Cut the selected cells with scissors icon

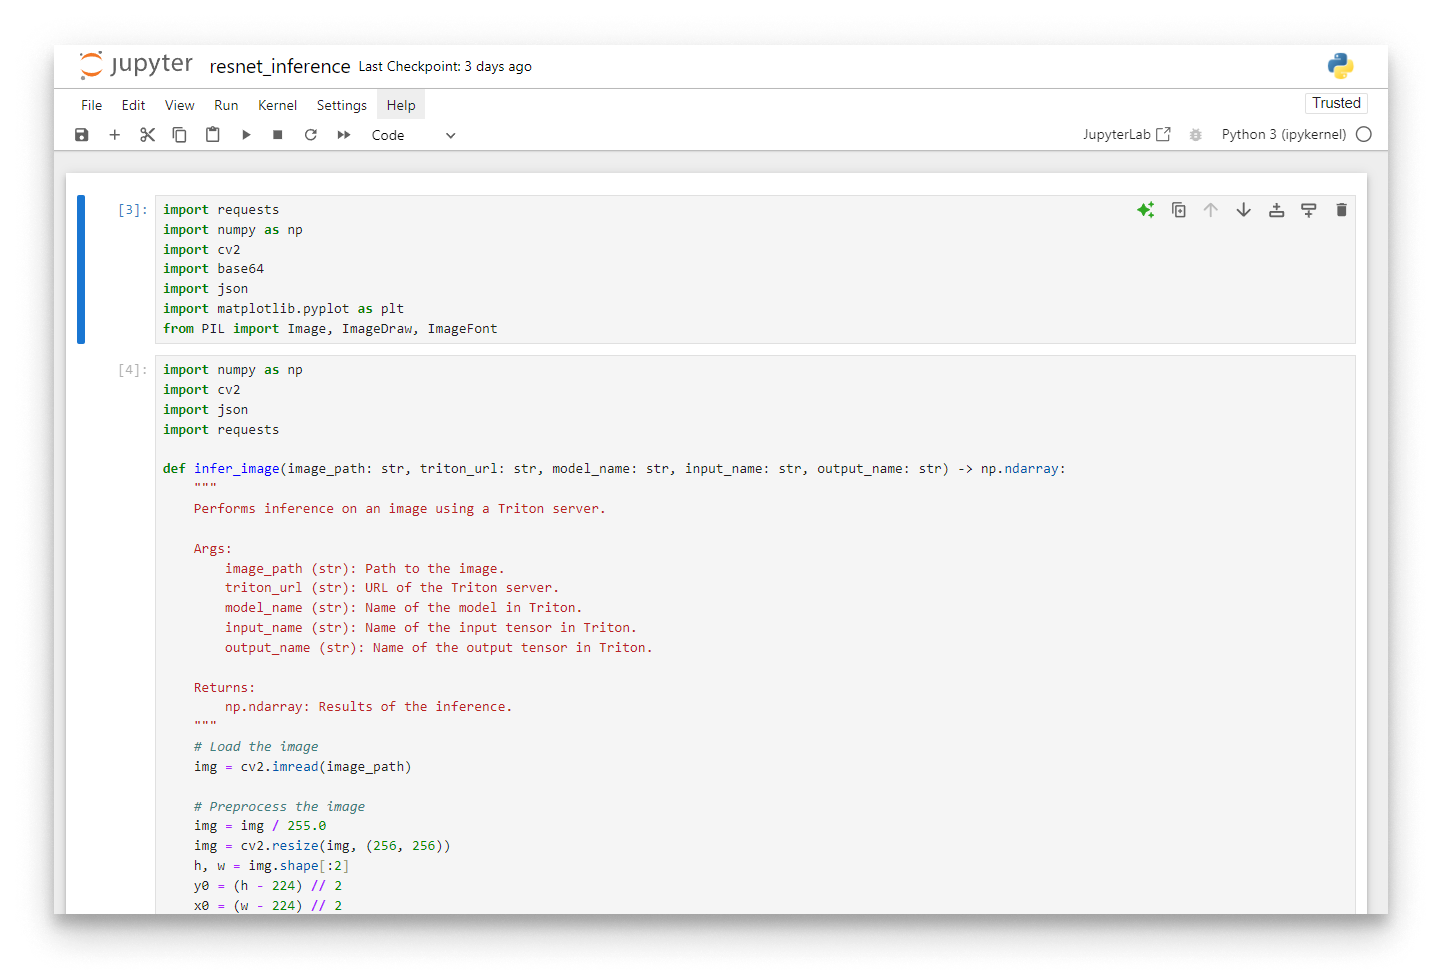point(147,134)
